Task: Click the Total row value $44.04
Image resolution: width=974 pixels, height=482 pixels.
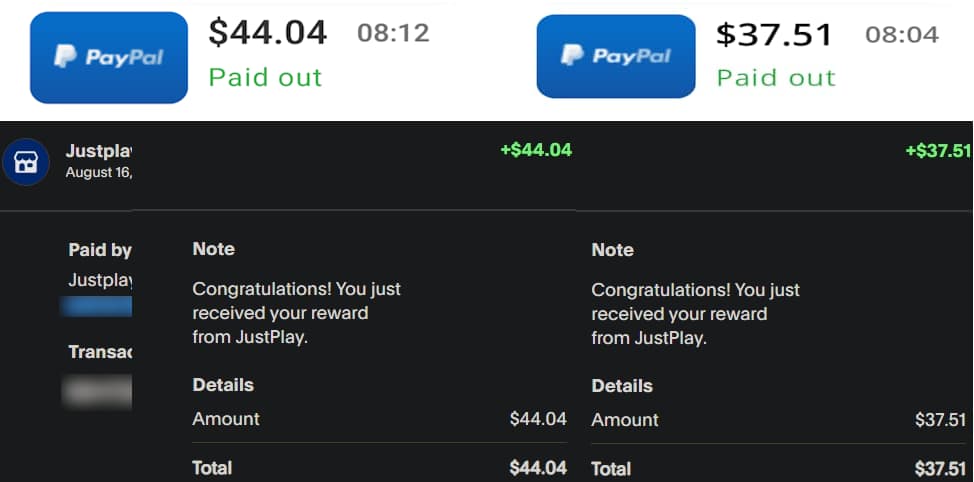Action: pyautogui.click(x=538, y=468)
